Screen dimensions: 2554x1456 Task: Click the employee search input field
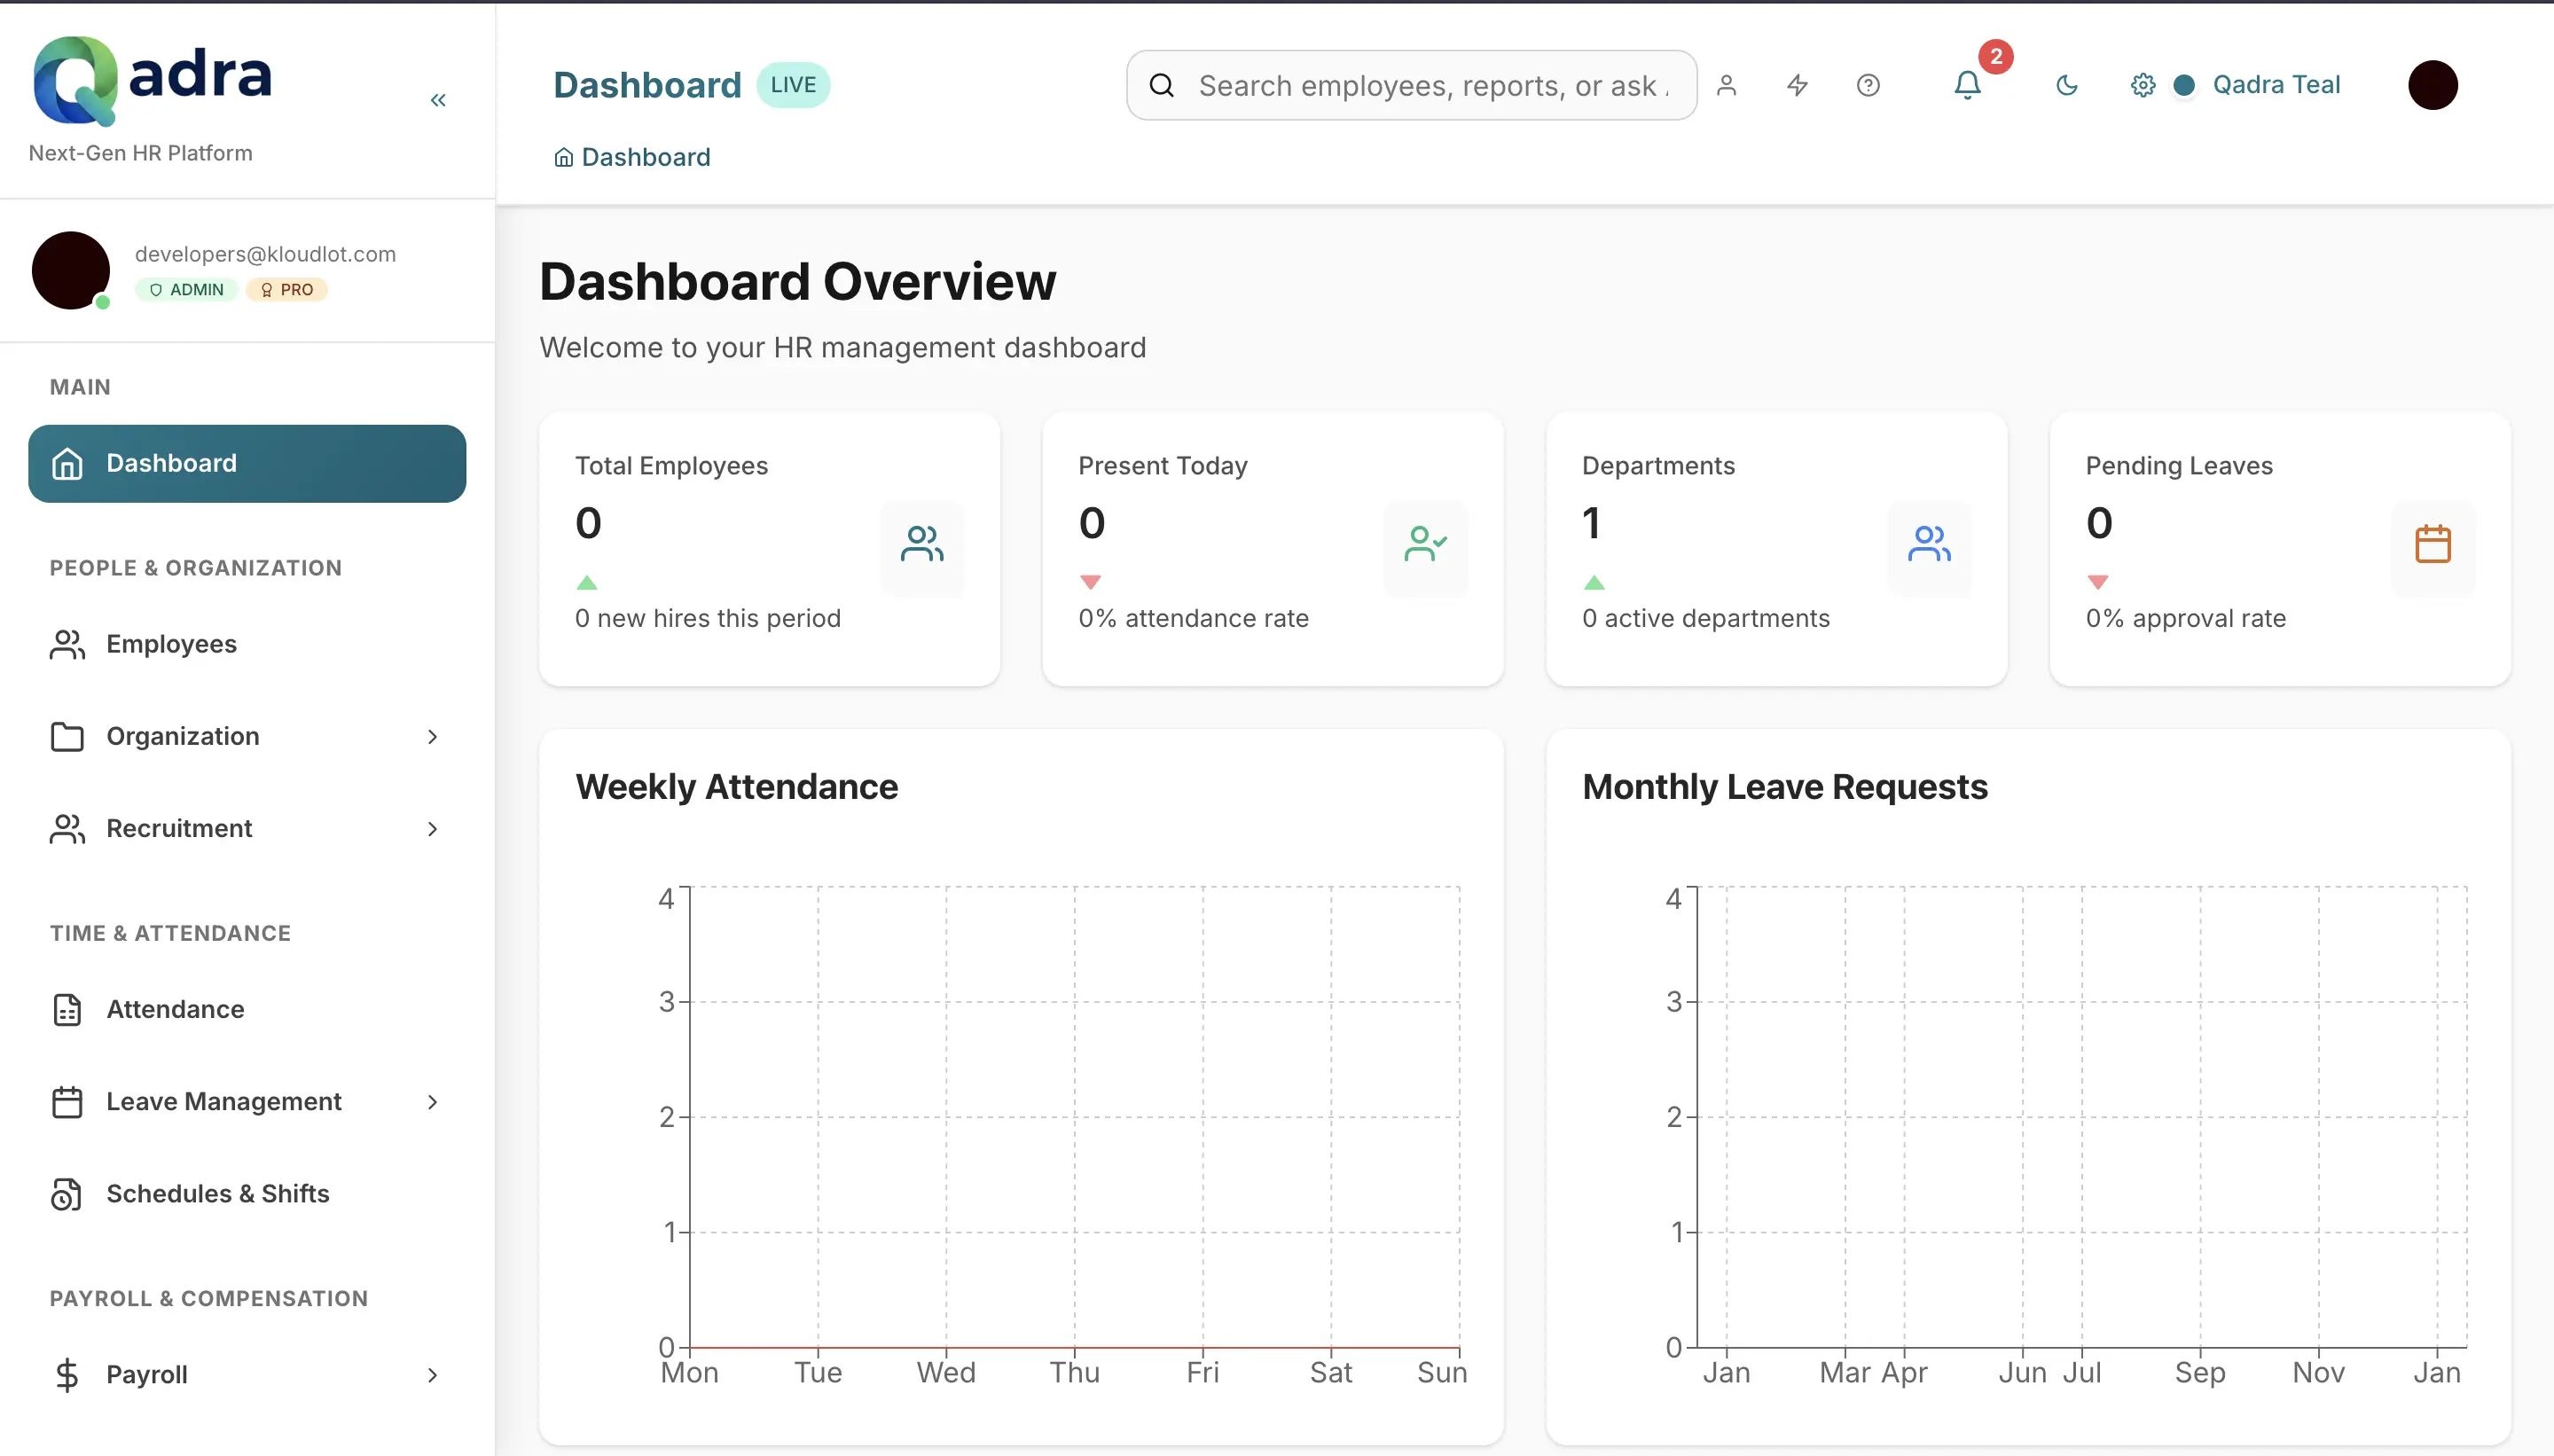point(1410,85)
